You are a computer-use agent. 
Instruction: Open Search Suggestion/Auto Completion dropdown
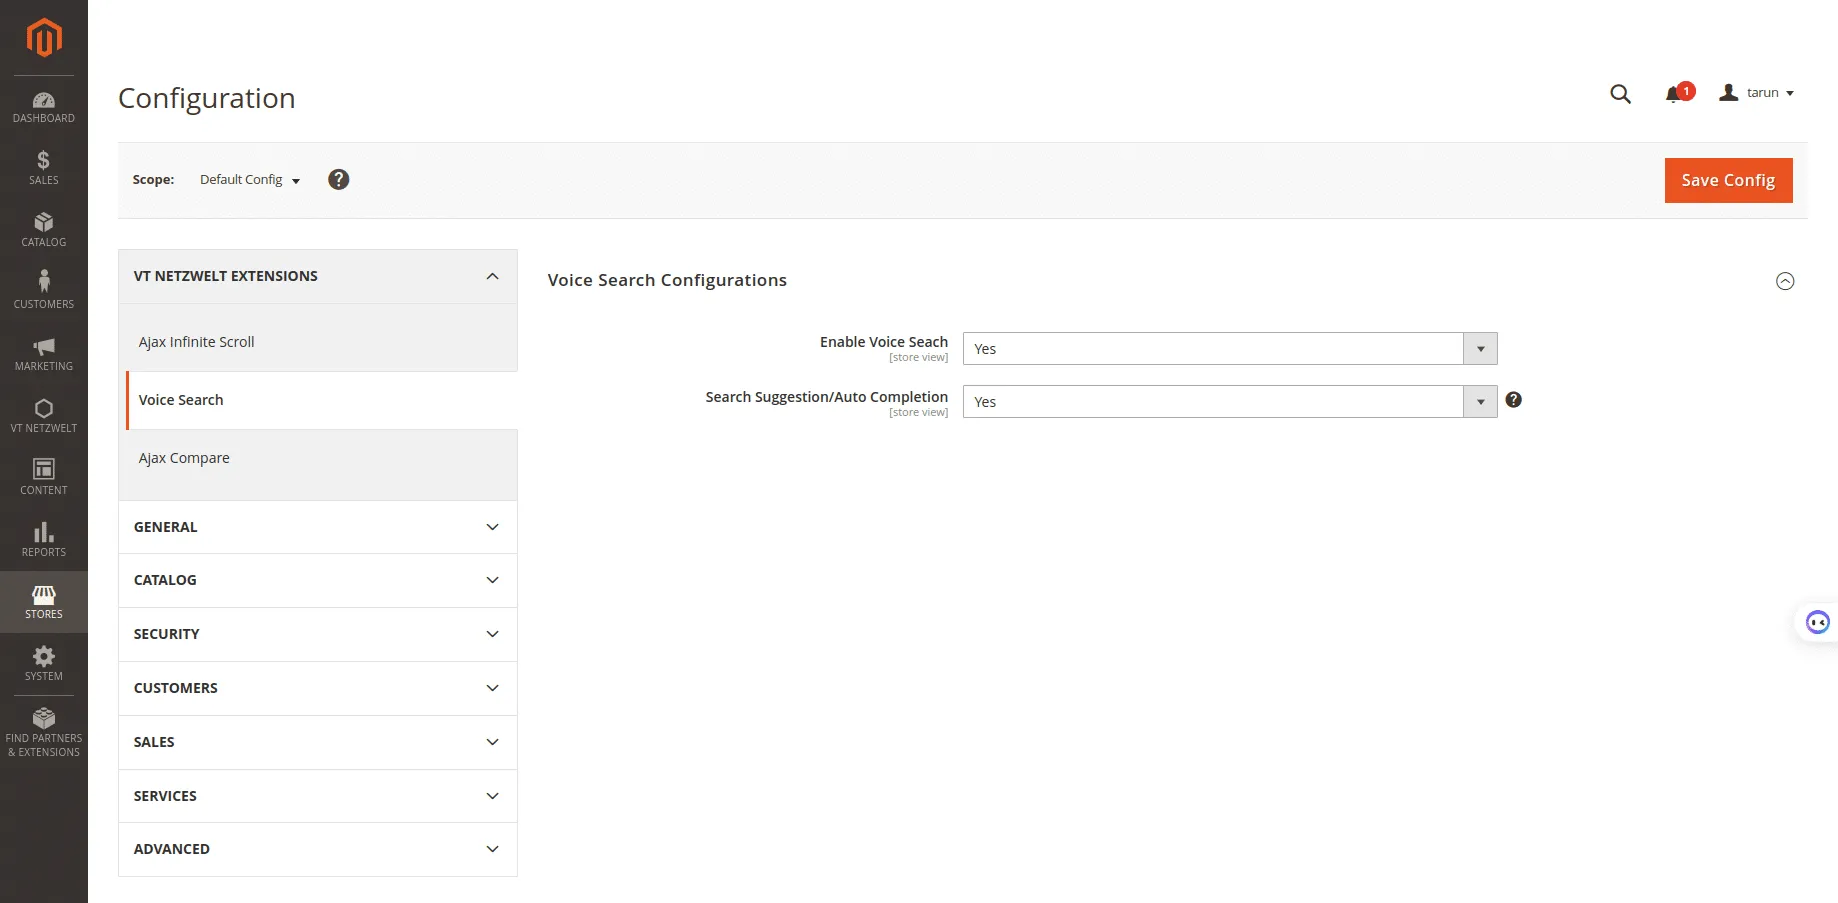point(1229,402)
